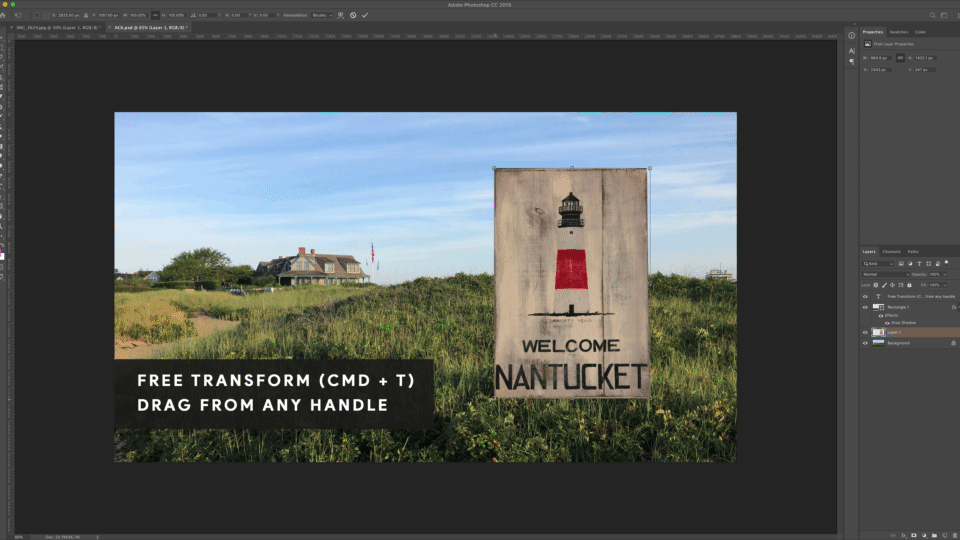This screenshot has width=960, height=540.
Task: Click the rotation angle field in options bar
Action: tap(206, 15)
